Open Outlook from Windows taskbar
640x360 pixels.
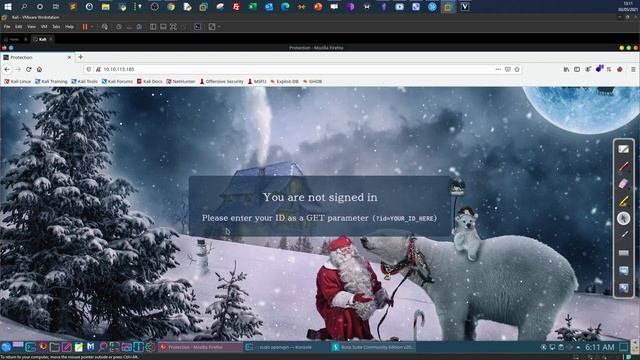[269, 7]
